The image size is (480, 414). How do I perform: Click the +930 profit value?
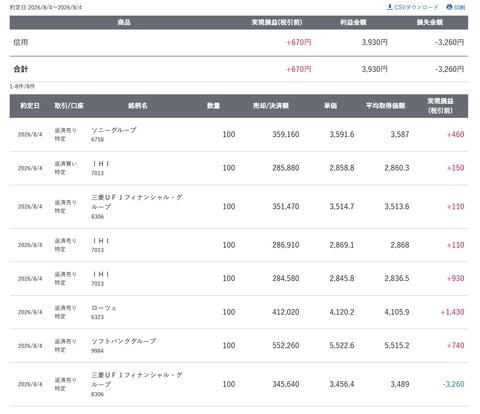pyautogui.click(x=455, y=278)
